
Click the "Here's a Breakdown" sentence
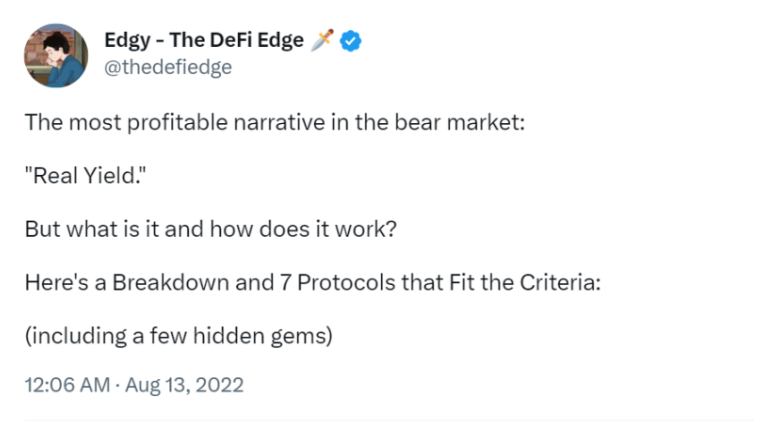(313, 283)
